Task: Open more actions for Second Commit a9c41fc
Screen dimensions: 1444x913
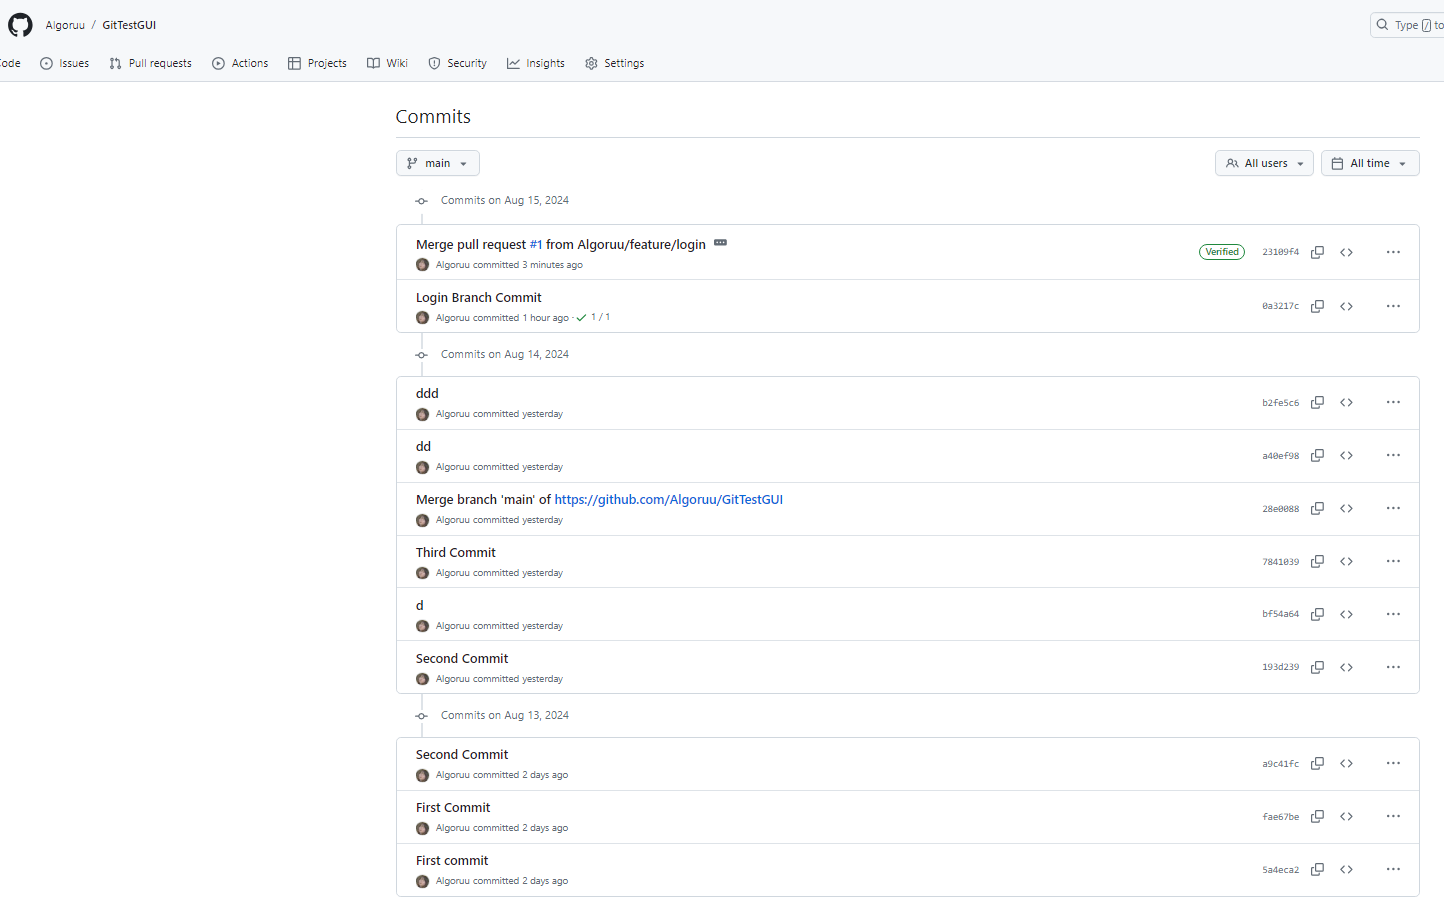Action: pyautogui.click(x=1393, y=763)
